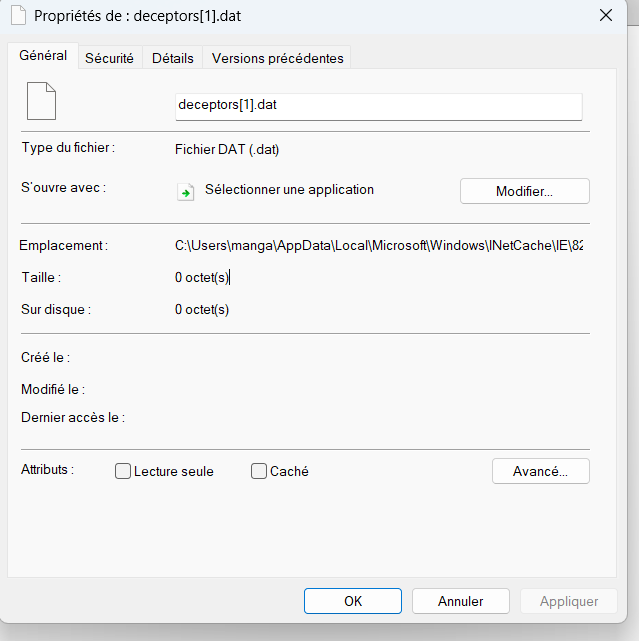Screen dimensions: 639x641
Task: Open the Versions précédentes tab
Action: (x=277, y=58)
